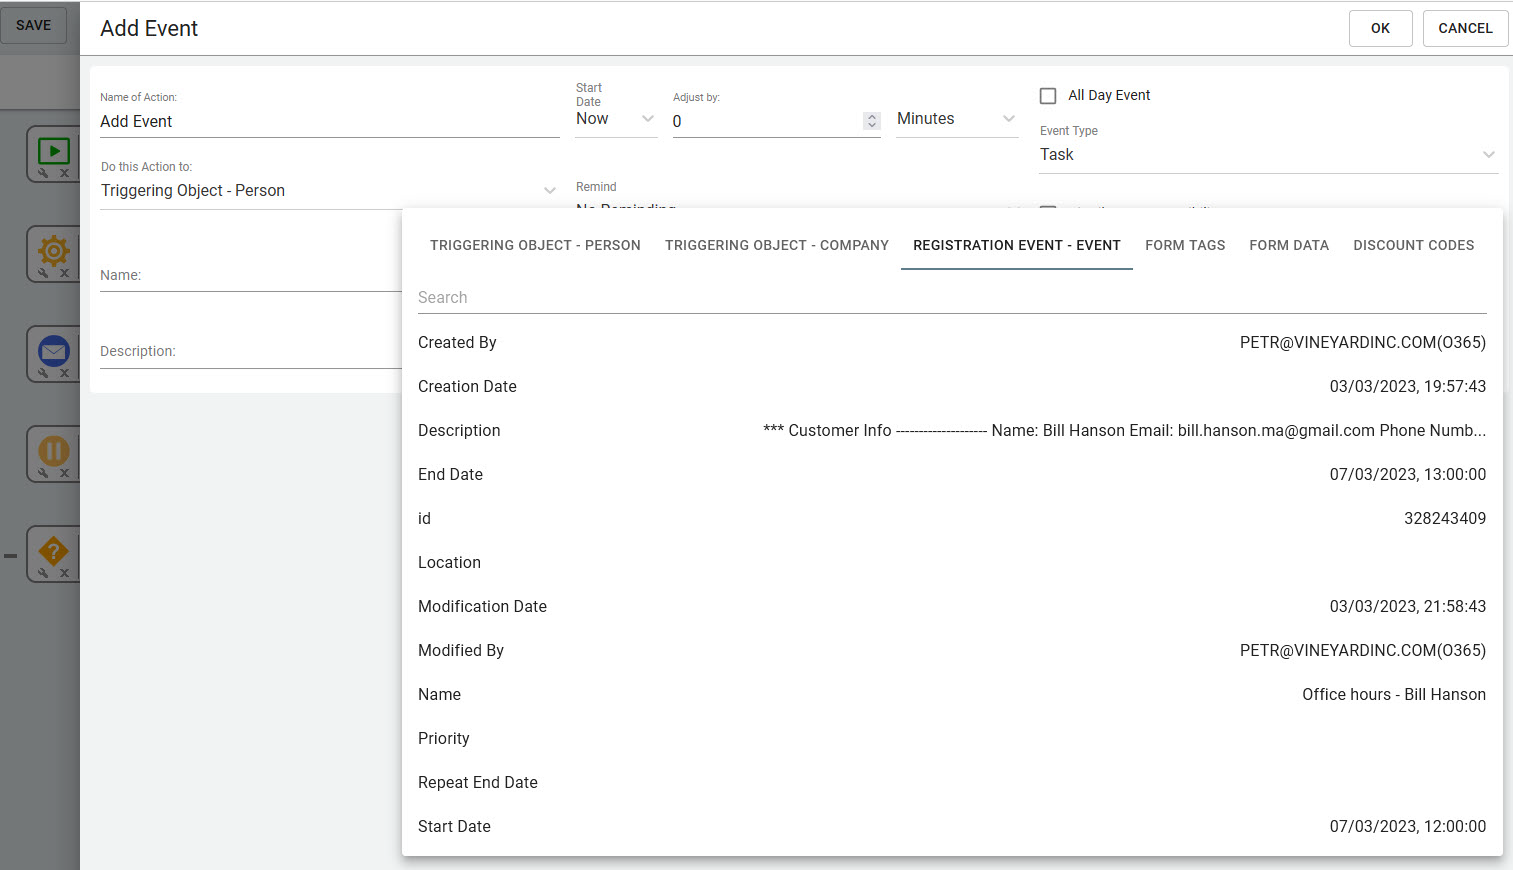
Task: Select the blue envelope email node icon
Action: pyautogui.click(x=53, y=351)
